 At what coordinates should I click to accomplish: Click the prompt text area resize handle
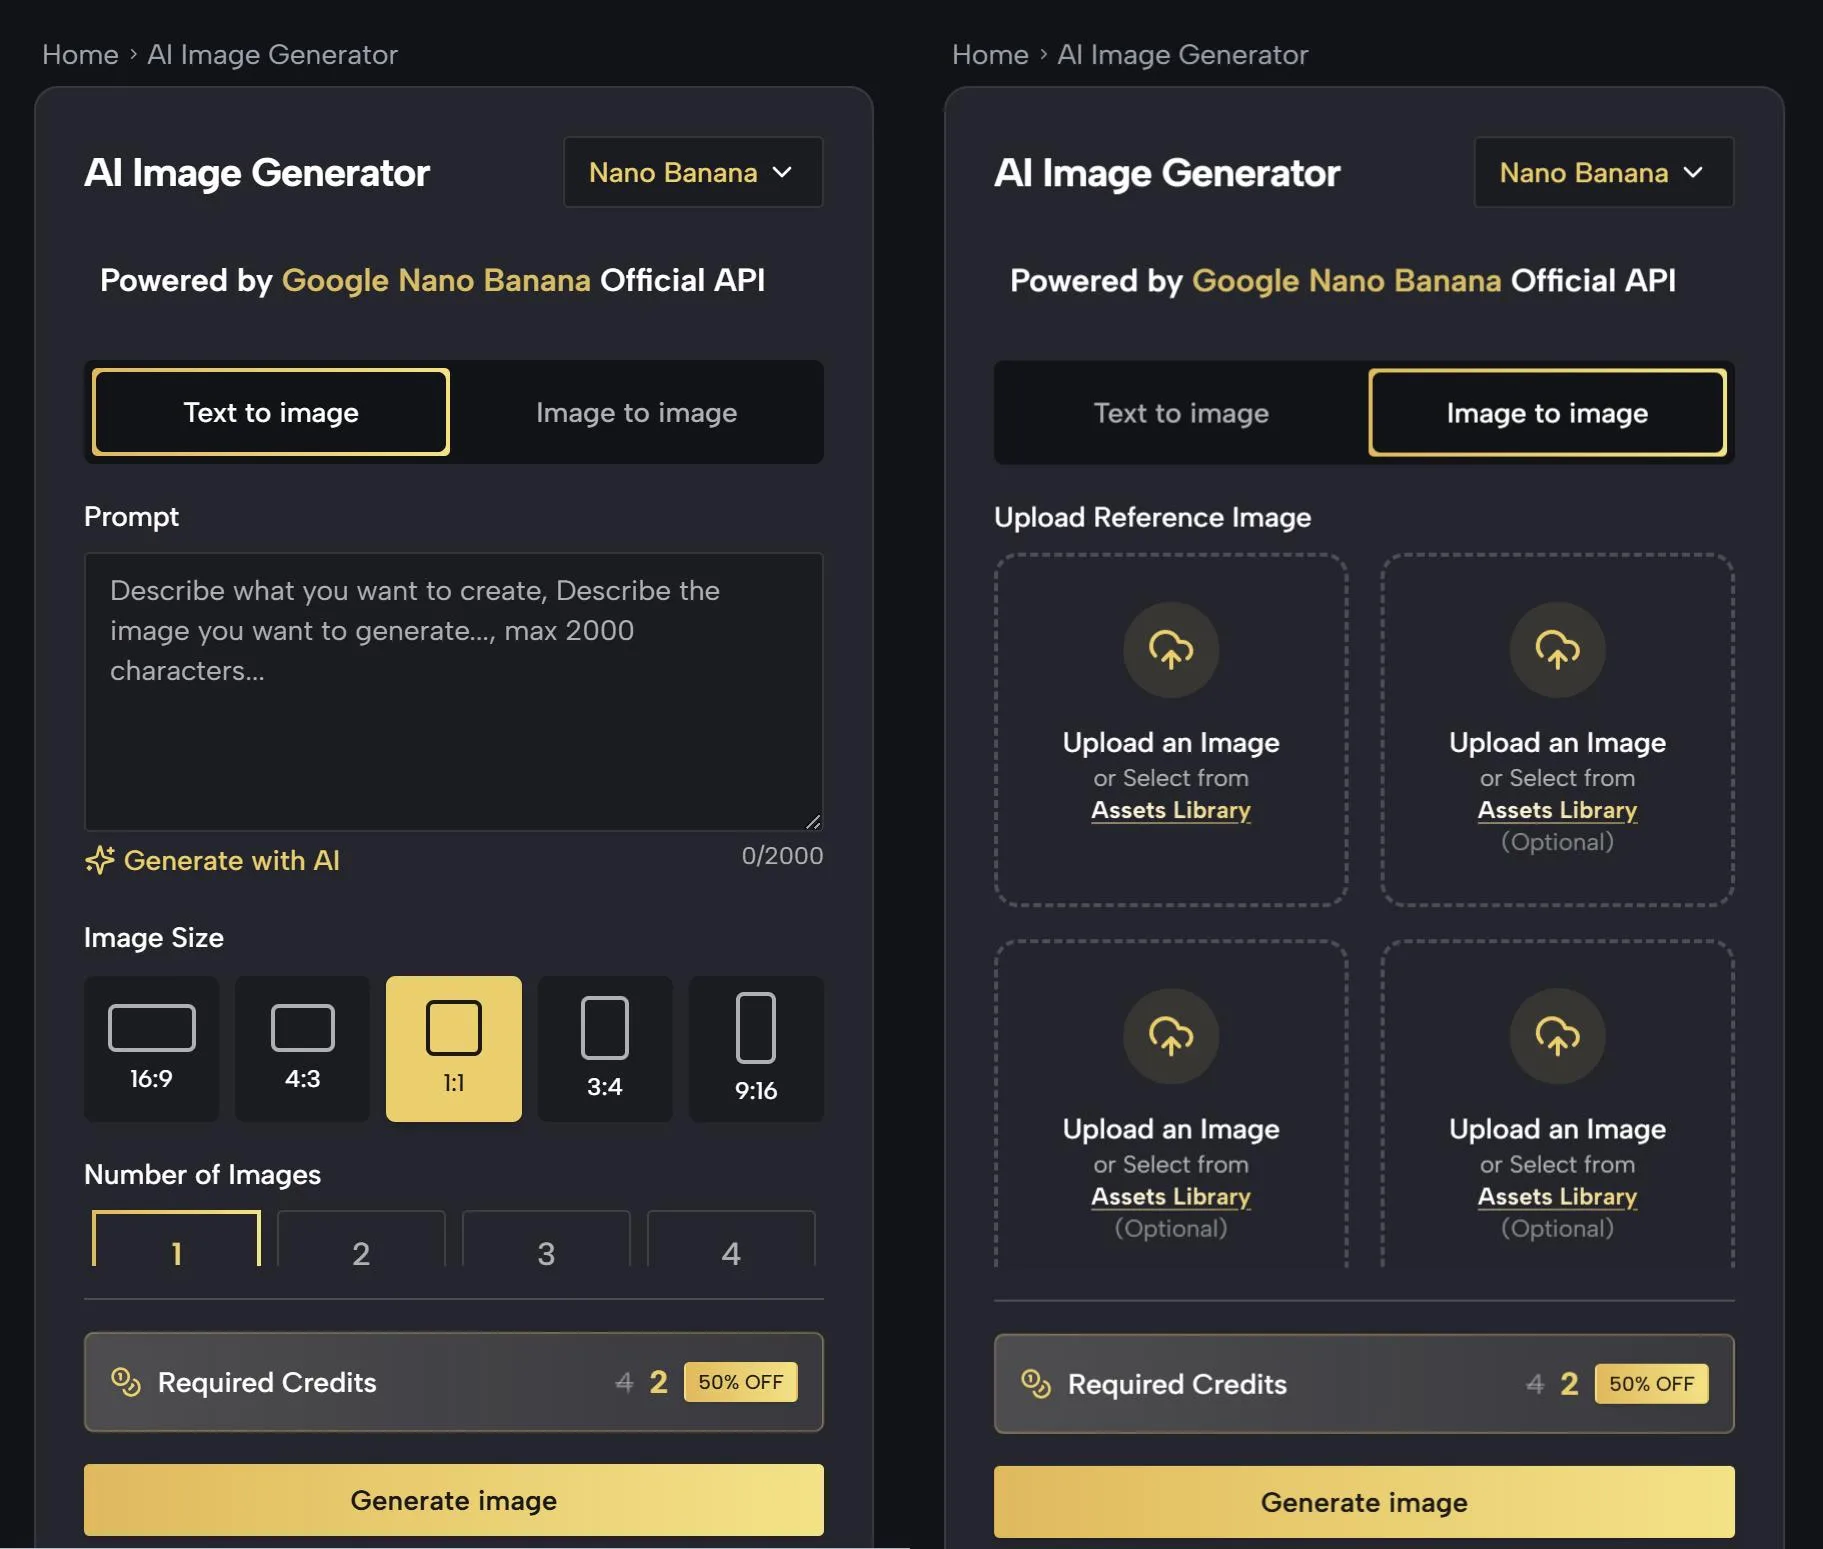pyautogui.click(x=814, y=821)
